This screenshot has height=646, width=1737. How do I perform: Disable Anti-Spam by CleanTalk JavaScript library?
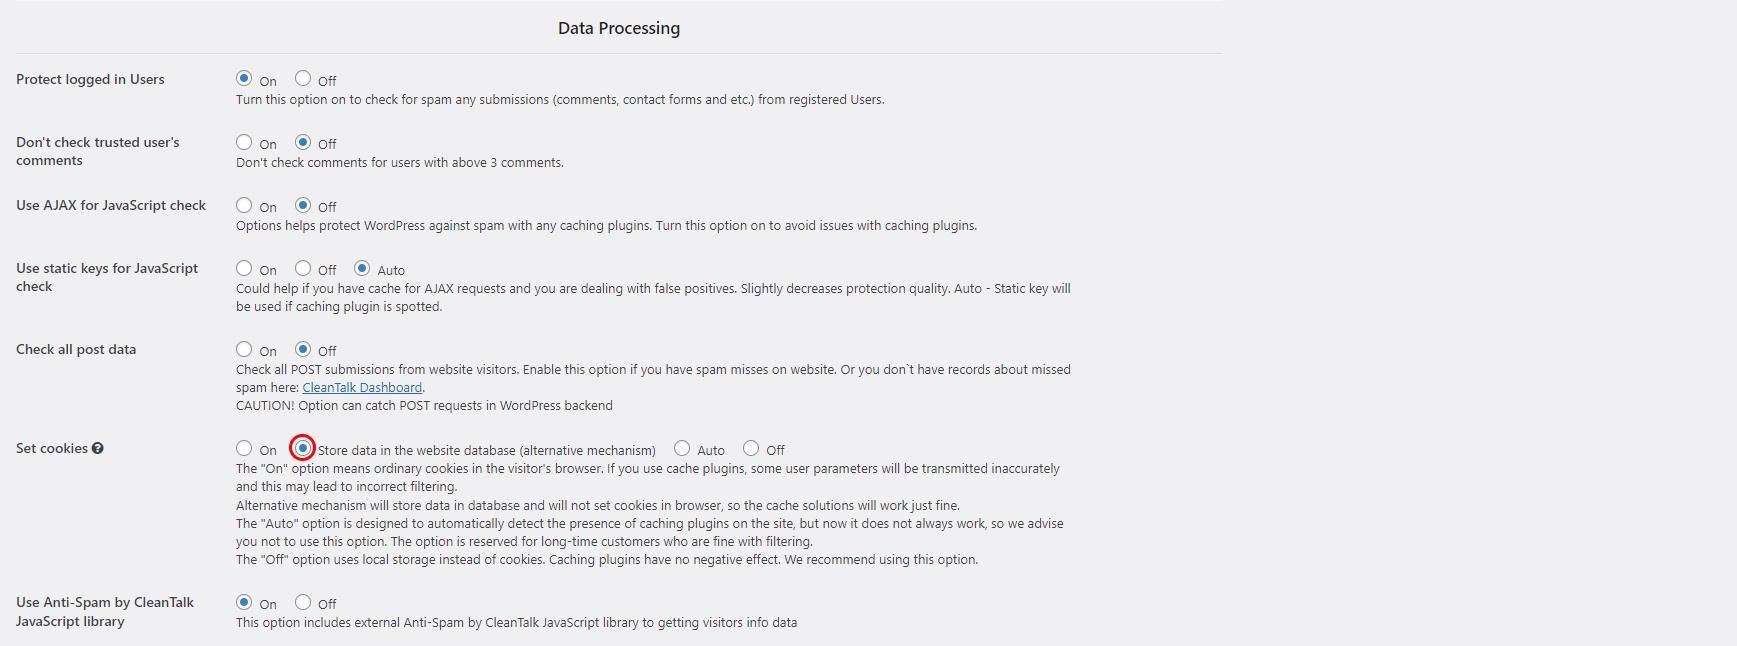tap(303, 602)
